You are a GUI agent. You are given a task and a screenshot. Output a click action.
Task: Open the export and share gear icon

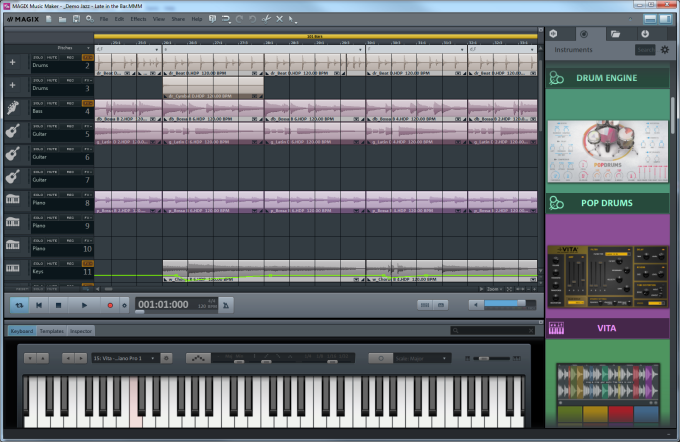tap(90, 19)
